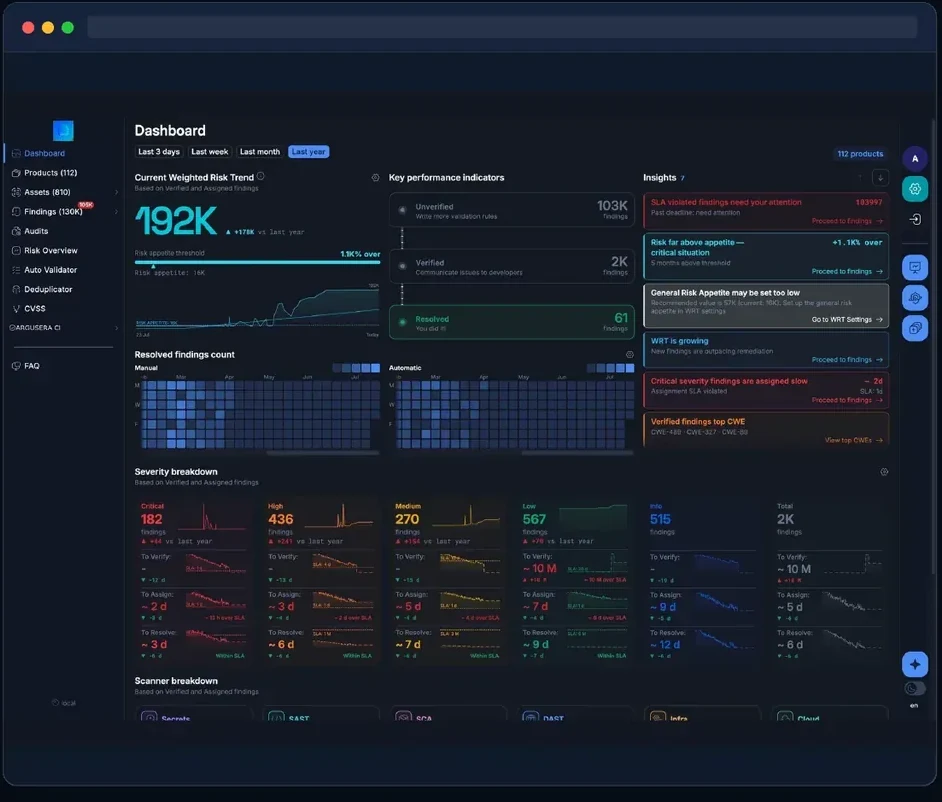The height and width of the screenshot is (802, 942).
Task: Open the app logo at sidebar top
Action: (x=63, y=130)
